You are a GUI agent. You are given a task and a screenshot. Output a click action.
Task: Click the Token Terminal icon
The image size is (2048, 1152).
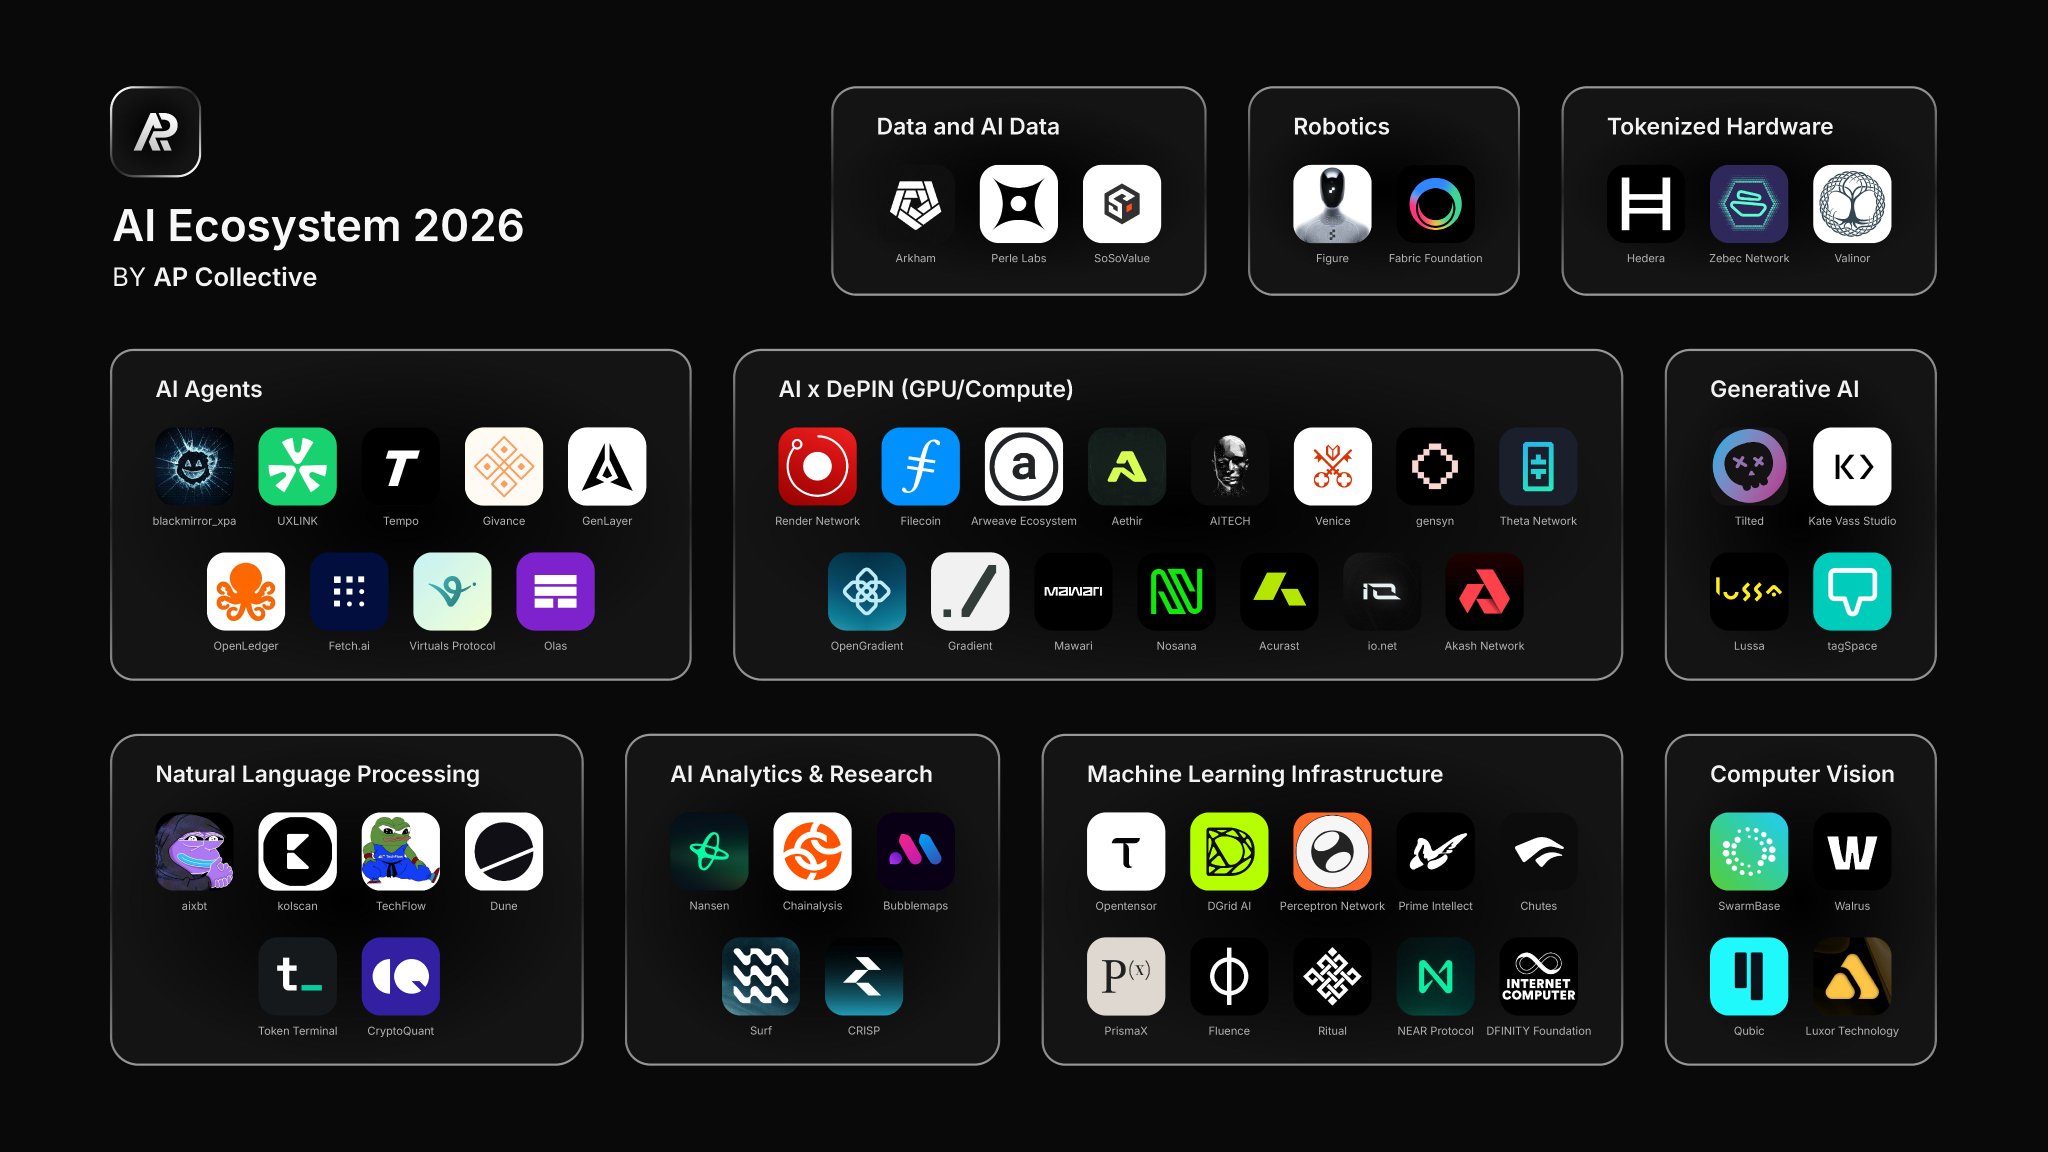(x=297, y=976)
